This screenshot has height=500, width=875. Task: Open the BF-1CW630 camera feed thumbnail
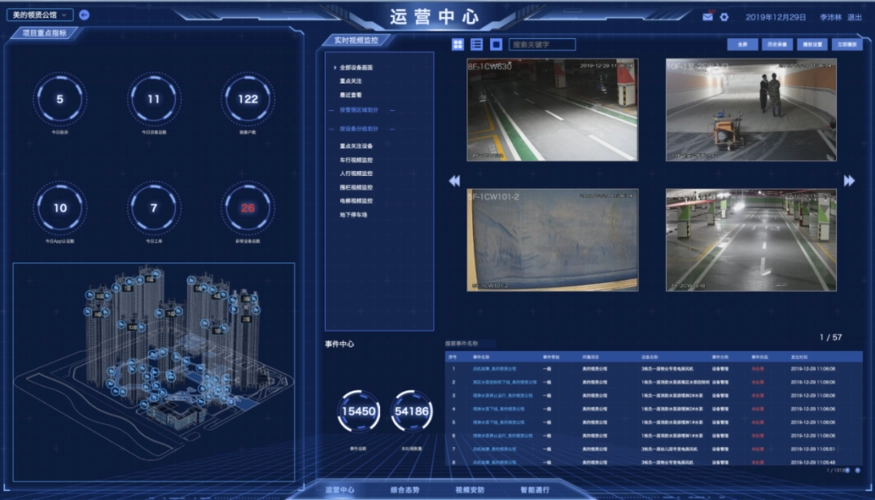point(552,109)
